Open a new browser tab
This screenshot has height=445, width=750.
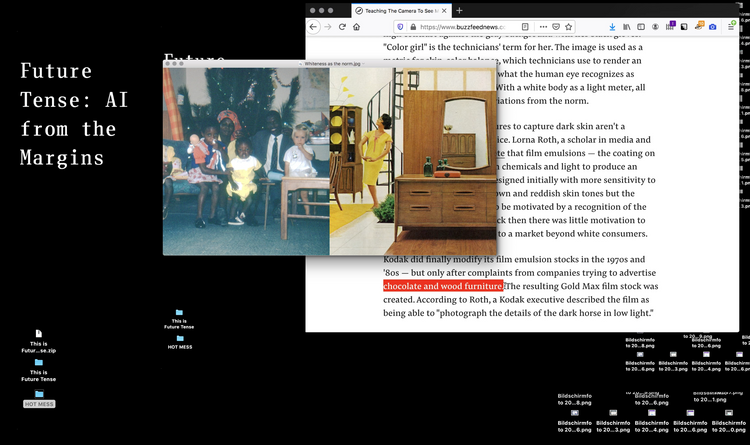click(x=459, y=9)
